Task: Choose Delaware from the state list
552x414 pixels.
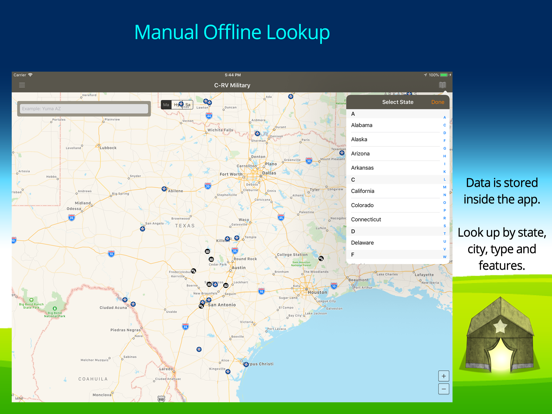Action: pos(394,243)
